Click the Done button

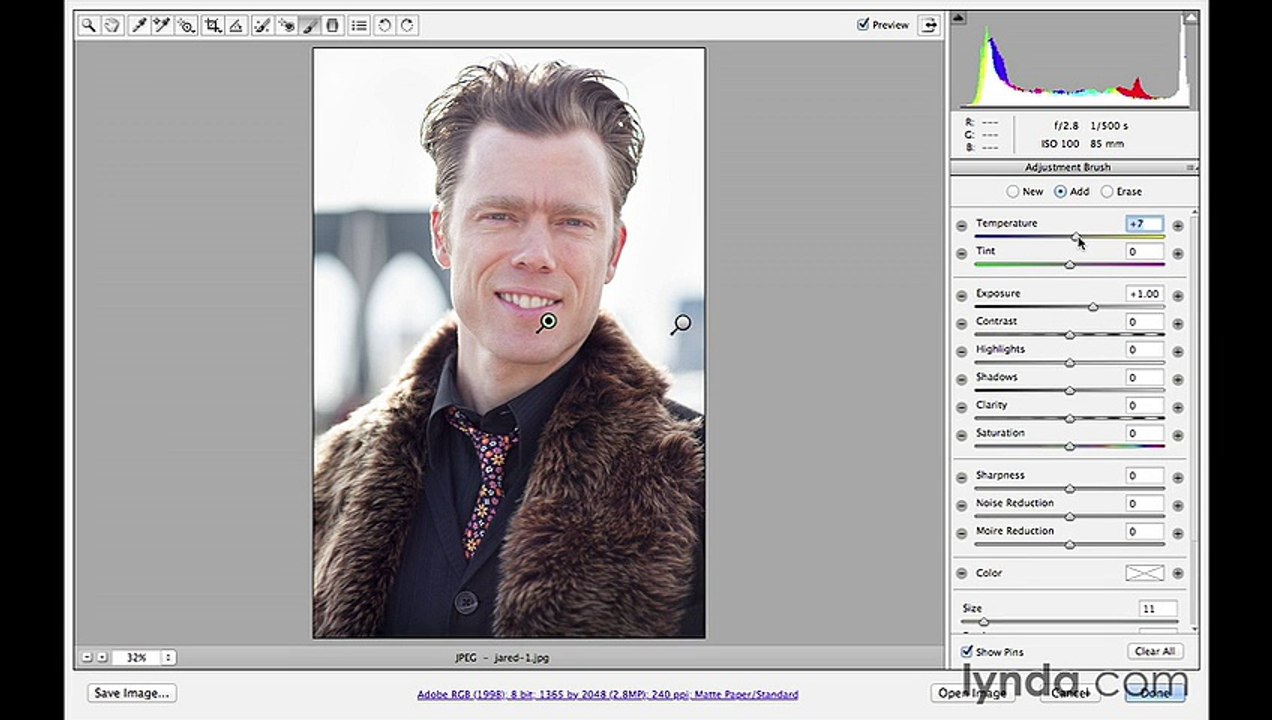(1155, 693)
